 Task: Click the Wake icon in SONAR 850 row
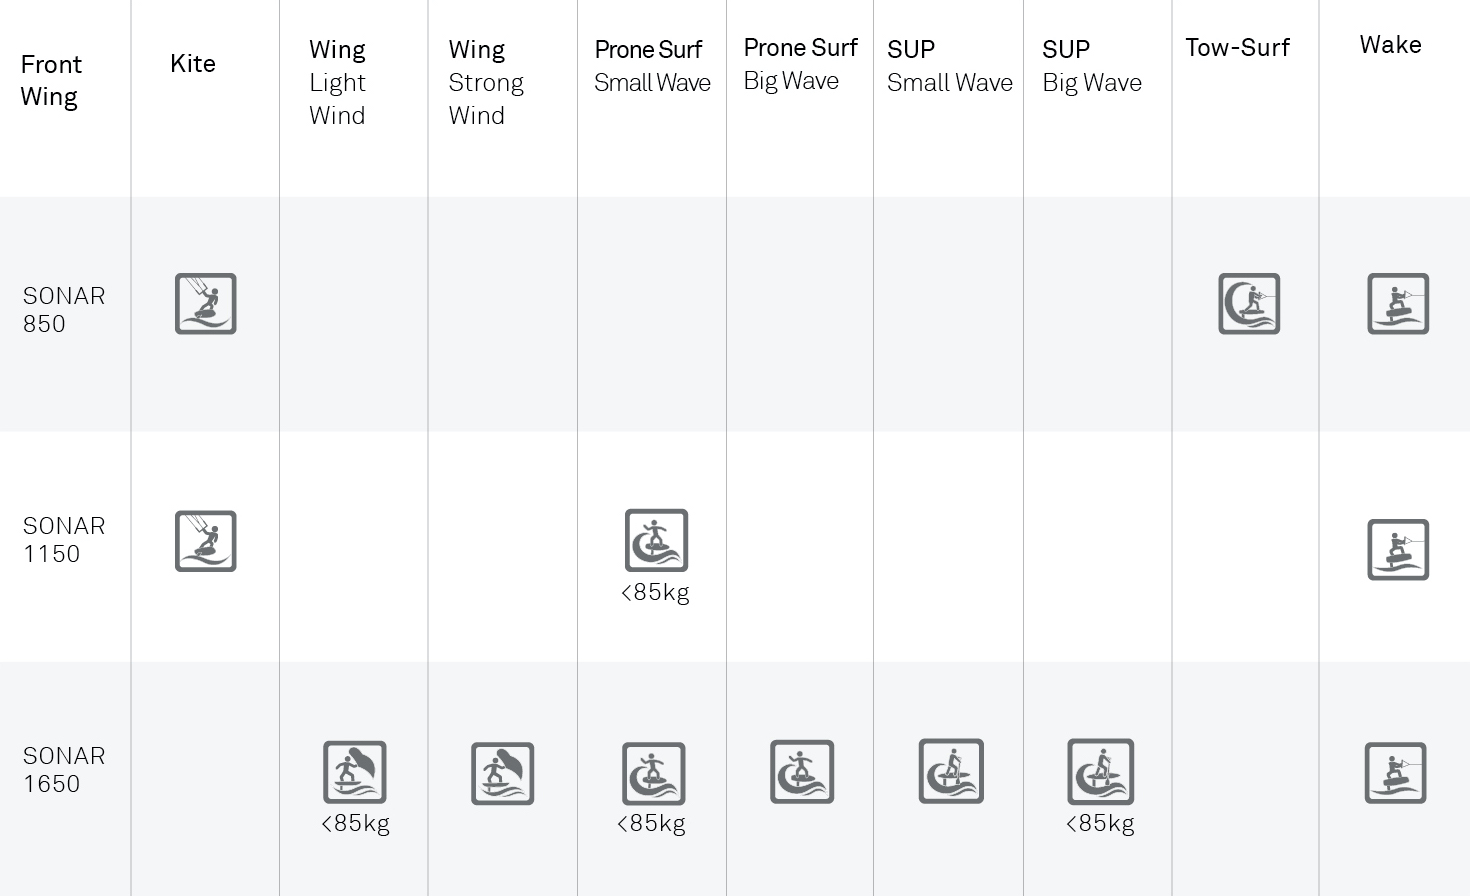click(1398, 304)
